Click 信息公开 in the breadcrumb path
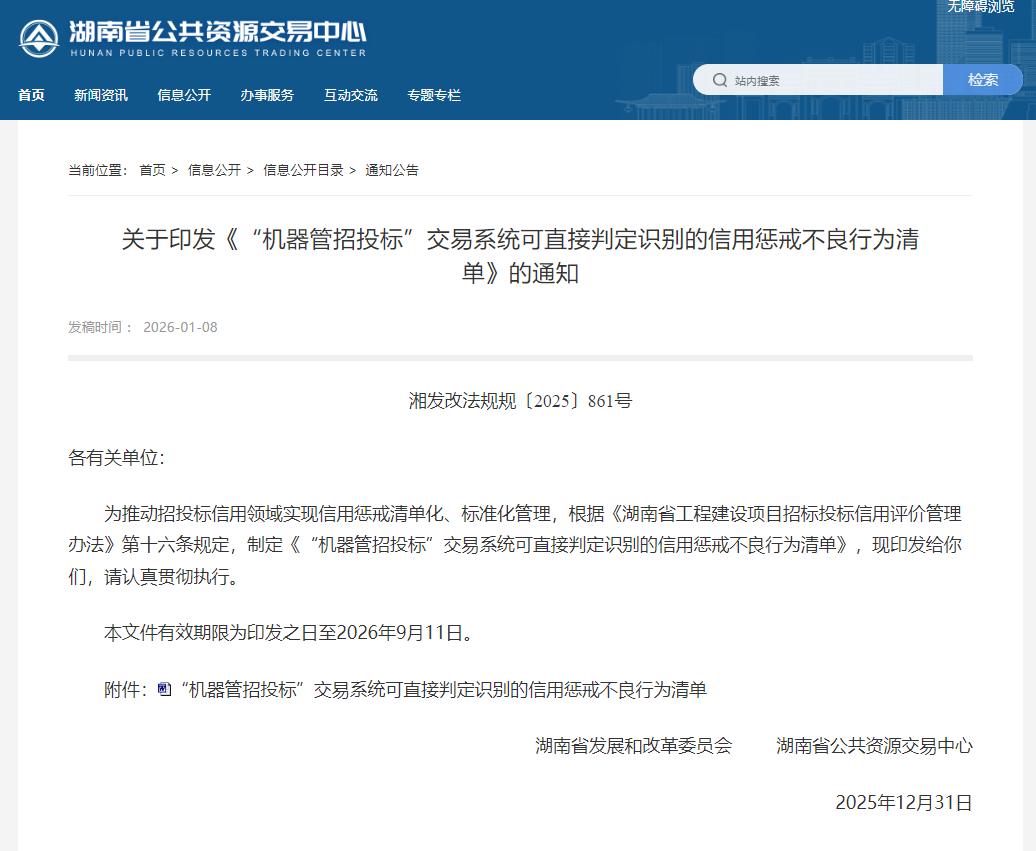 [214, 170]
